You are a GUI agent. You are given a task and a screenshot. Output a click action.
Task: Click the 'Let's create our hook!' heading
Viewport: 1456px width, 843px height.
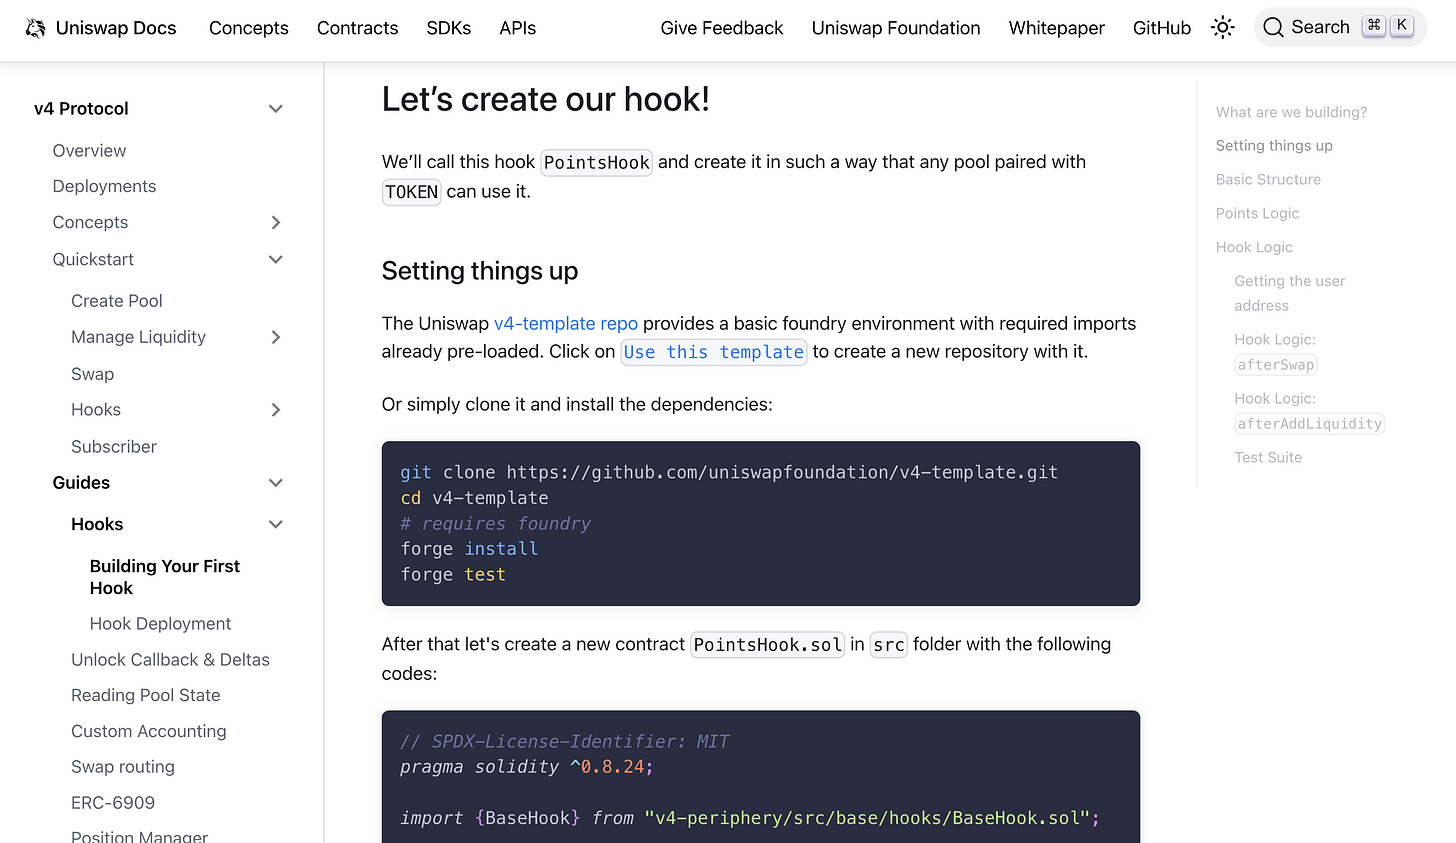546,99
